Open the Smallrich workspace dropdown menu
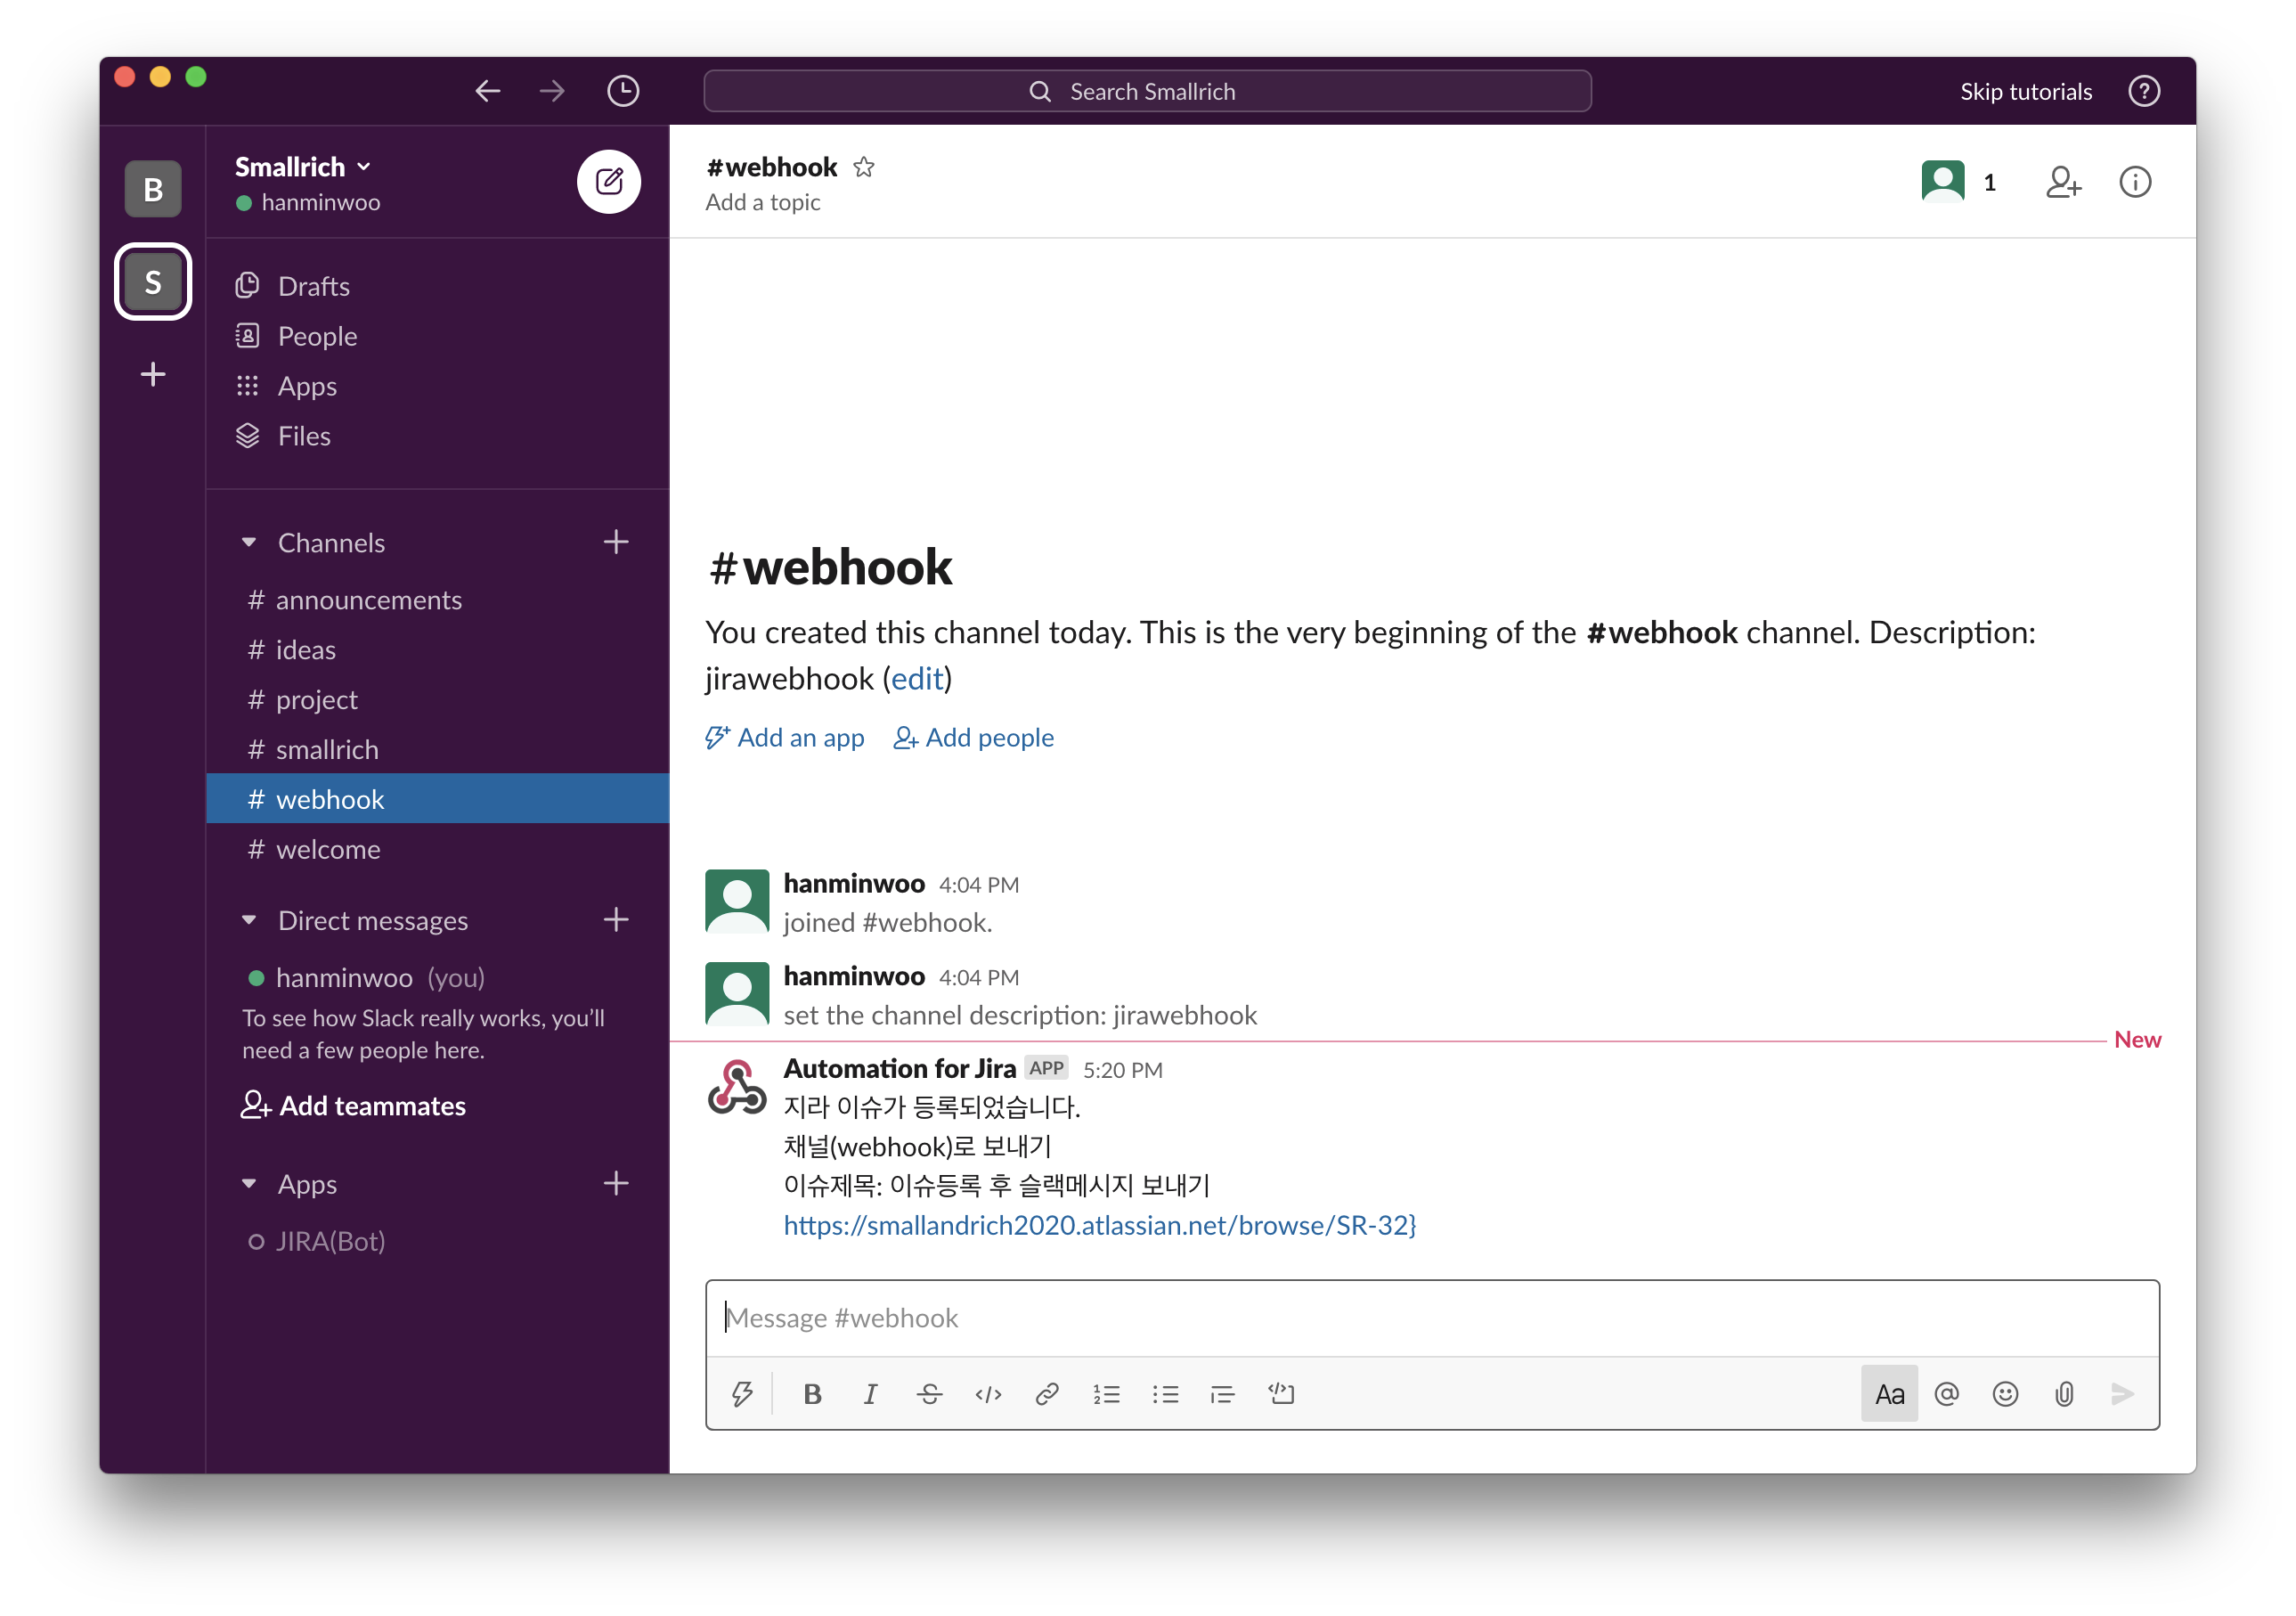 pos(302,167)
